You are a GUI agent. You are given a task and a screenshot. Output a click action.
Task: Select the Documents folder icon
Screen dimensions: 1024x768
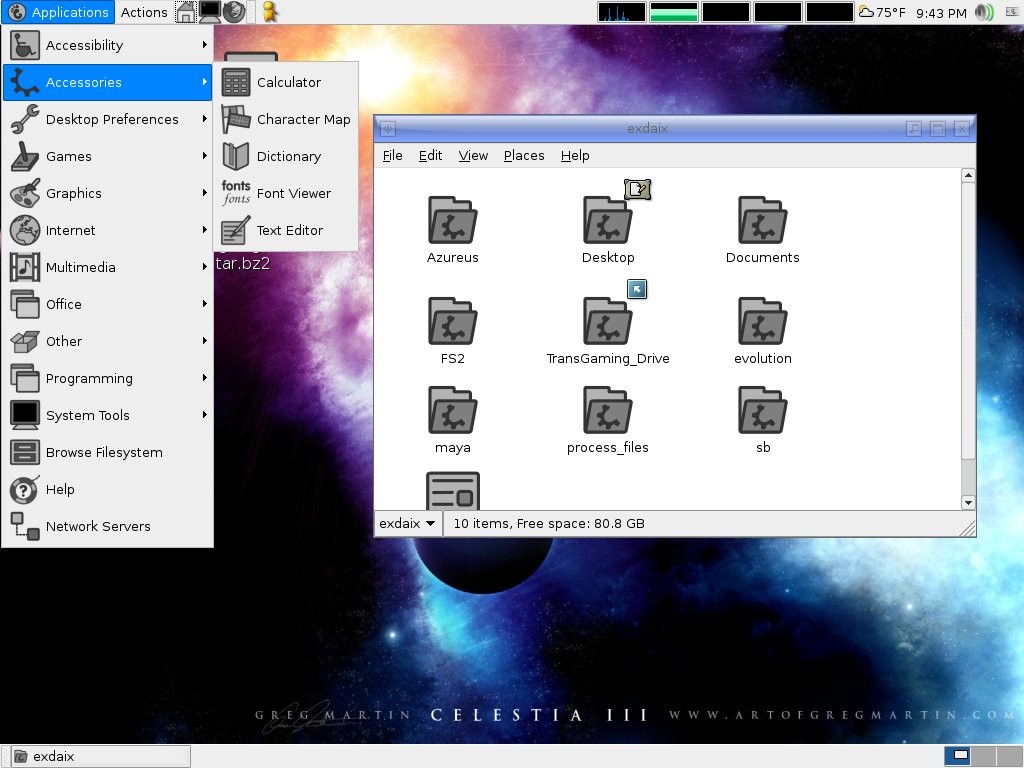click(762, 221)
